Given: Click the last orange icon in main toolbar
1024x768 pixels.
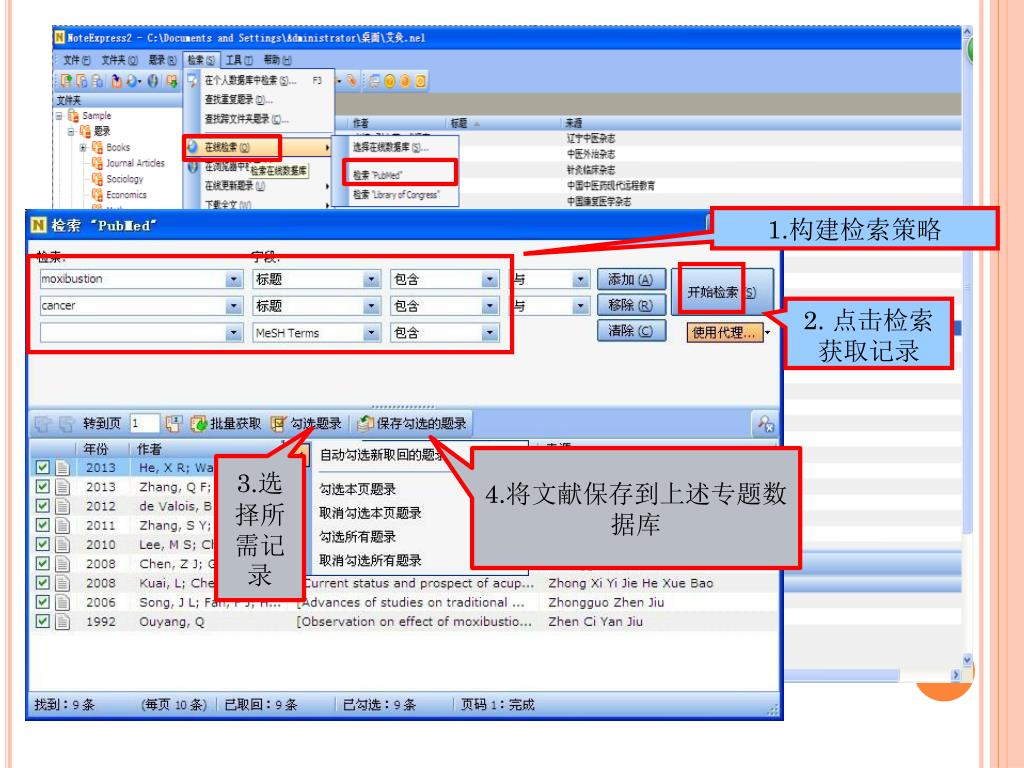Looking at the screenshot, I should point(421,81).
